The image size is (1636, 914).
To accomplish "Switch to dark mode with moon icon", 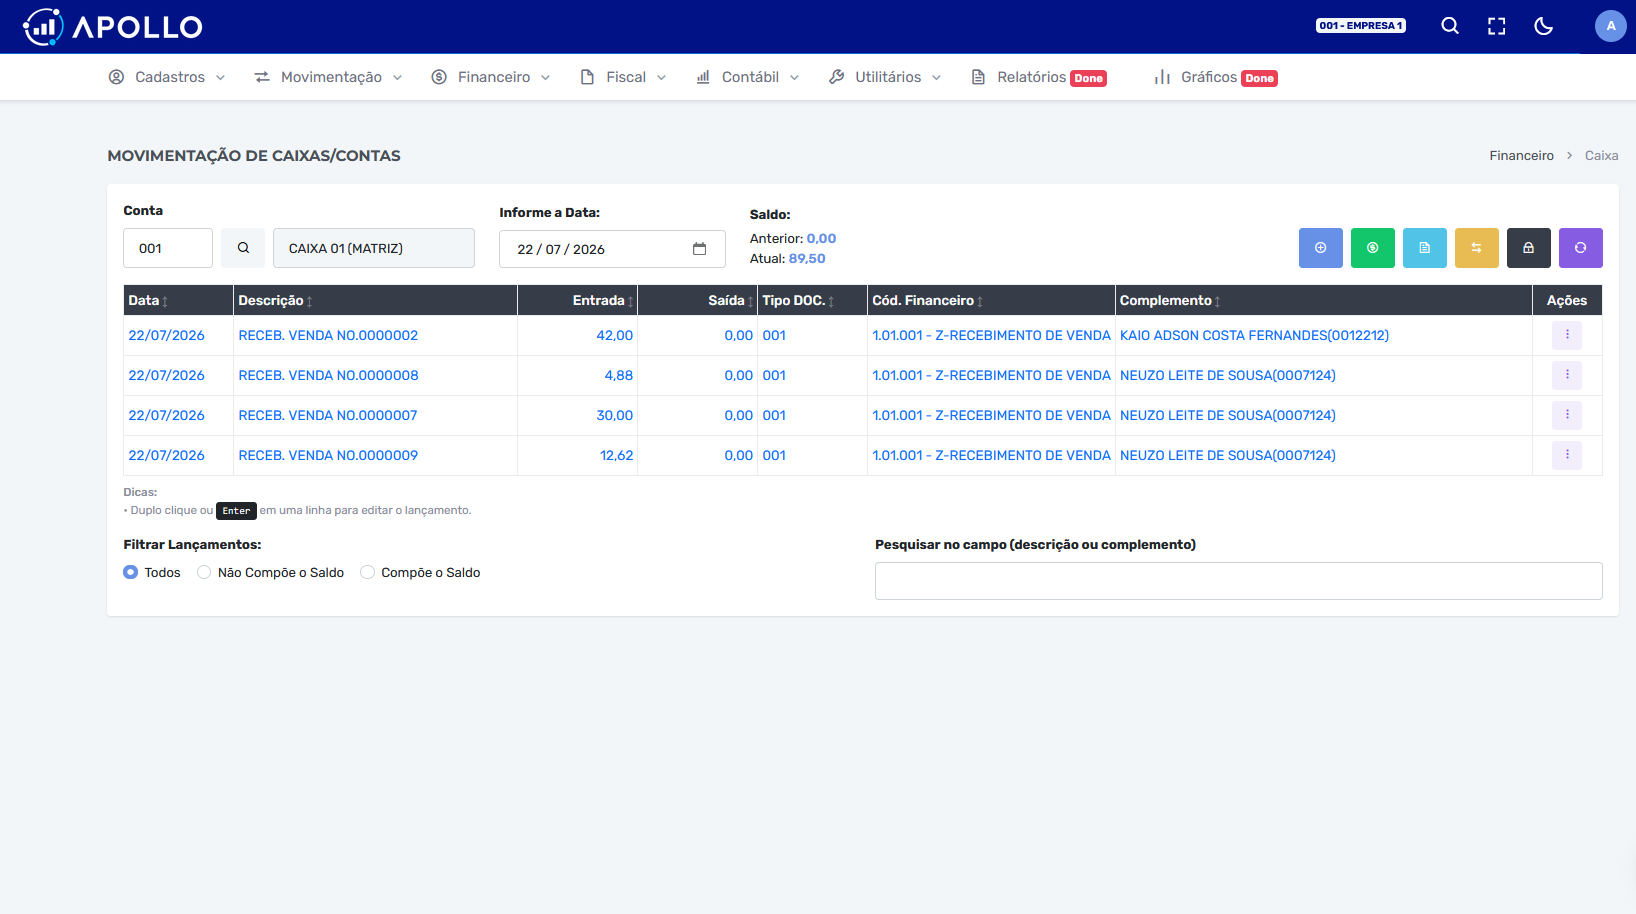I will (x=1543, y=26).
